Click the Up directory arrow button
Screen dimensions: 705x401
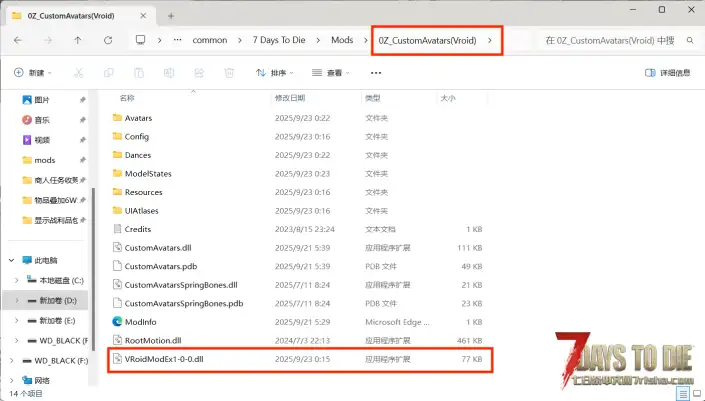click(78, 40)
